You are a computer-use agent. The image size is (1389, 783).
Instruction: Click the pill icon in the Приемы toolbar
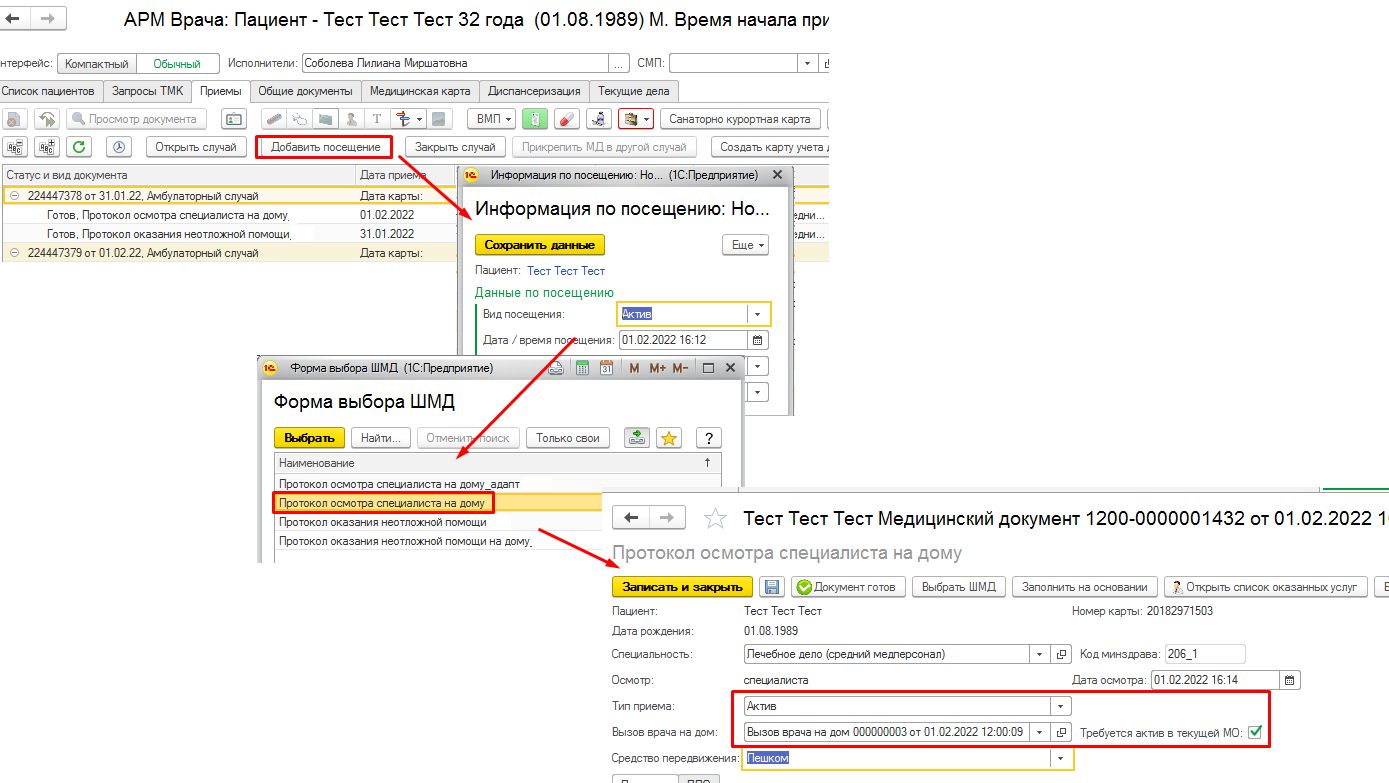[x=567, y=119]
